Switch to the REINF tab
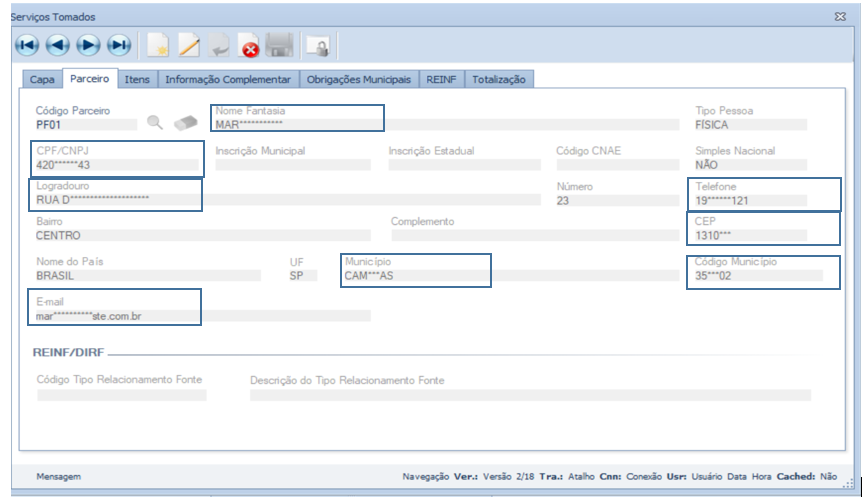The image size is (862, 497). click(441, 79)
